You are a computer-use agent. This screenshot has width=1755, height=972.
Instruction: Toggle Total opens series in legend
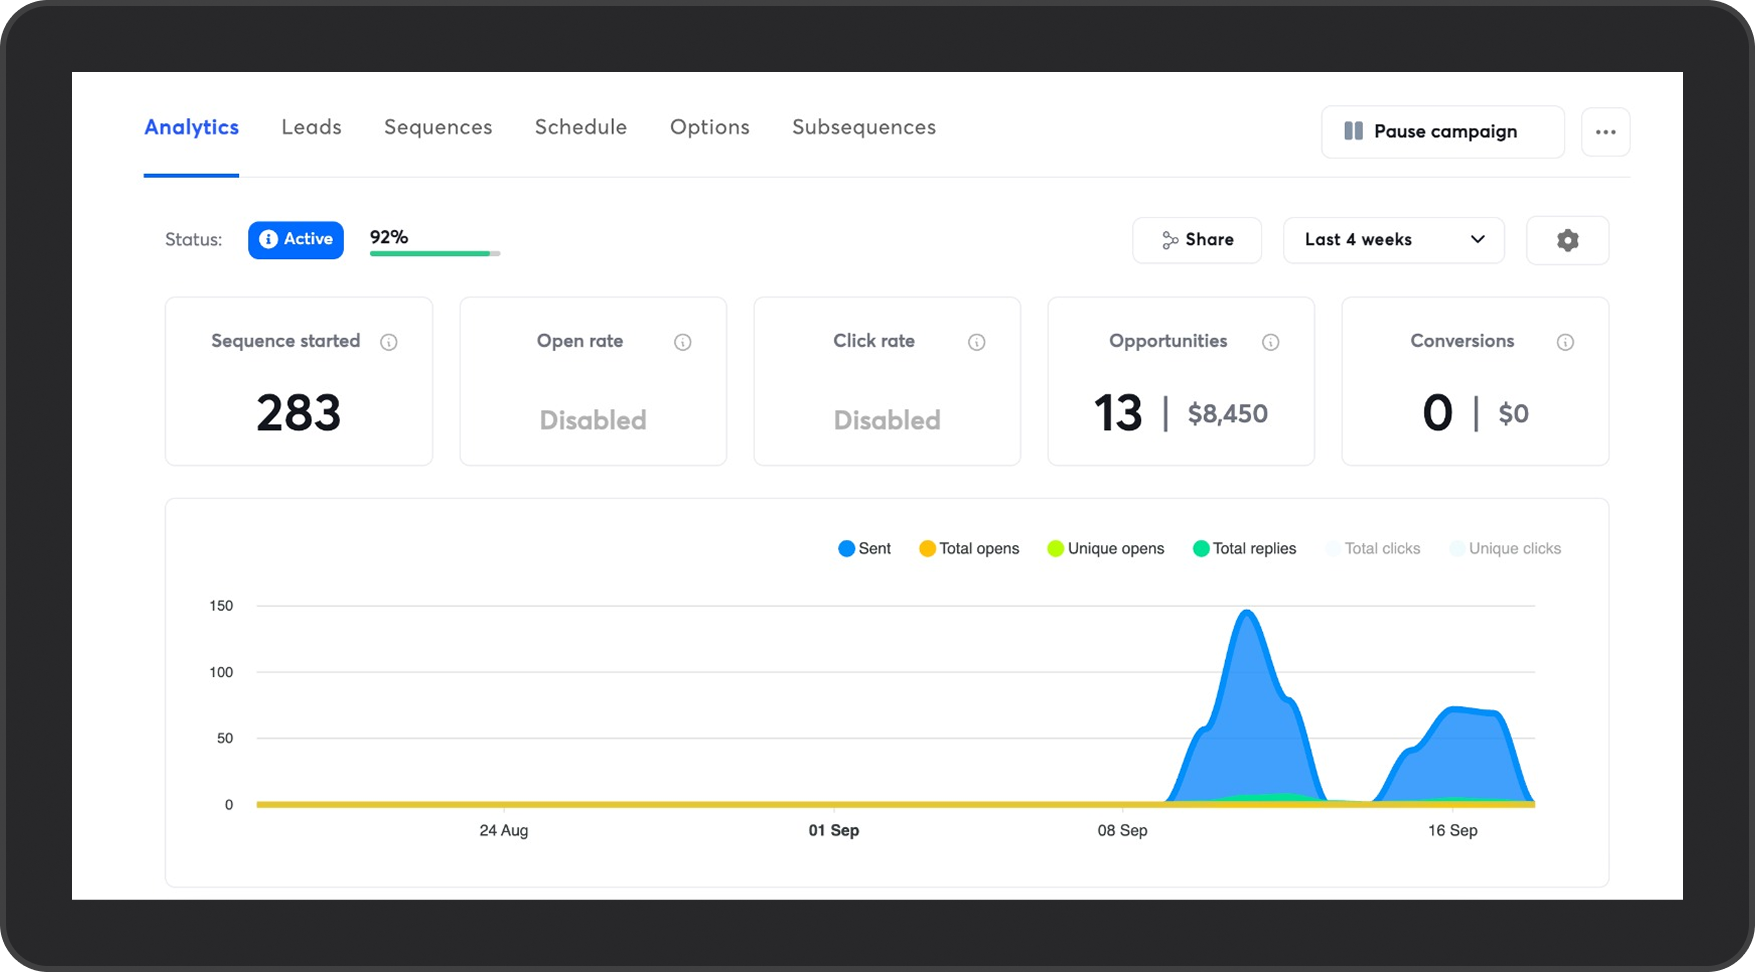pos(969,548)
